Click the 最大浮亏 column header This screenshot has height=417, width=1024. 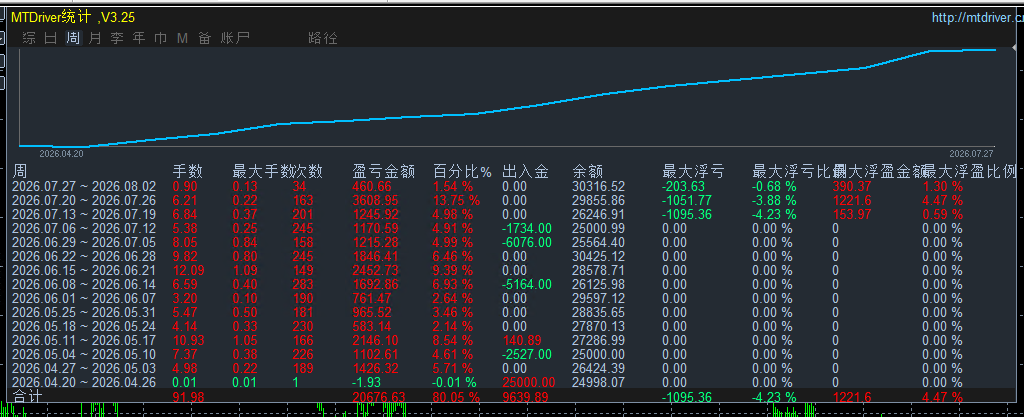coord(693,172)
